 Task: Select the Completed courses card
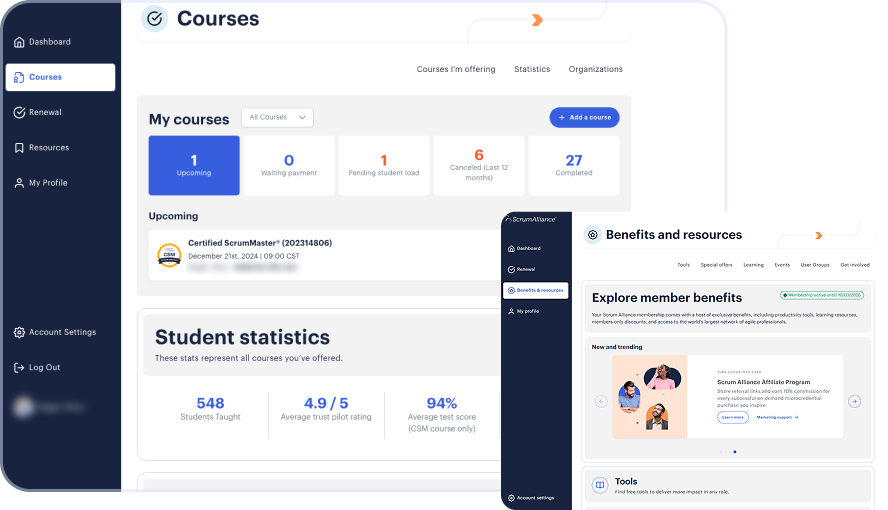click(574, 165)
